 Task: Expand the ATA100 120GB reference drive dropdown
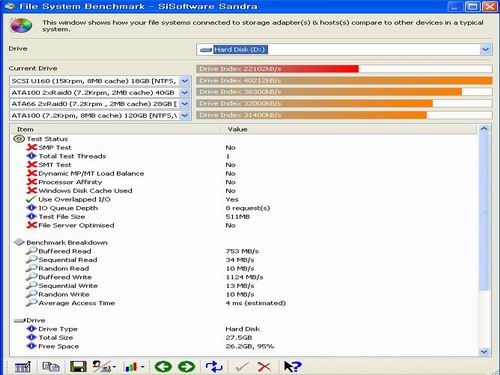185,116
